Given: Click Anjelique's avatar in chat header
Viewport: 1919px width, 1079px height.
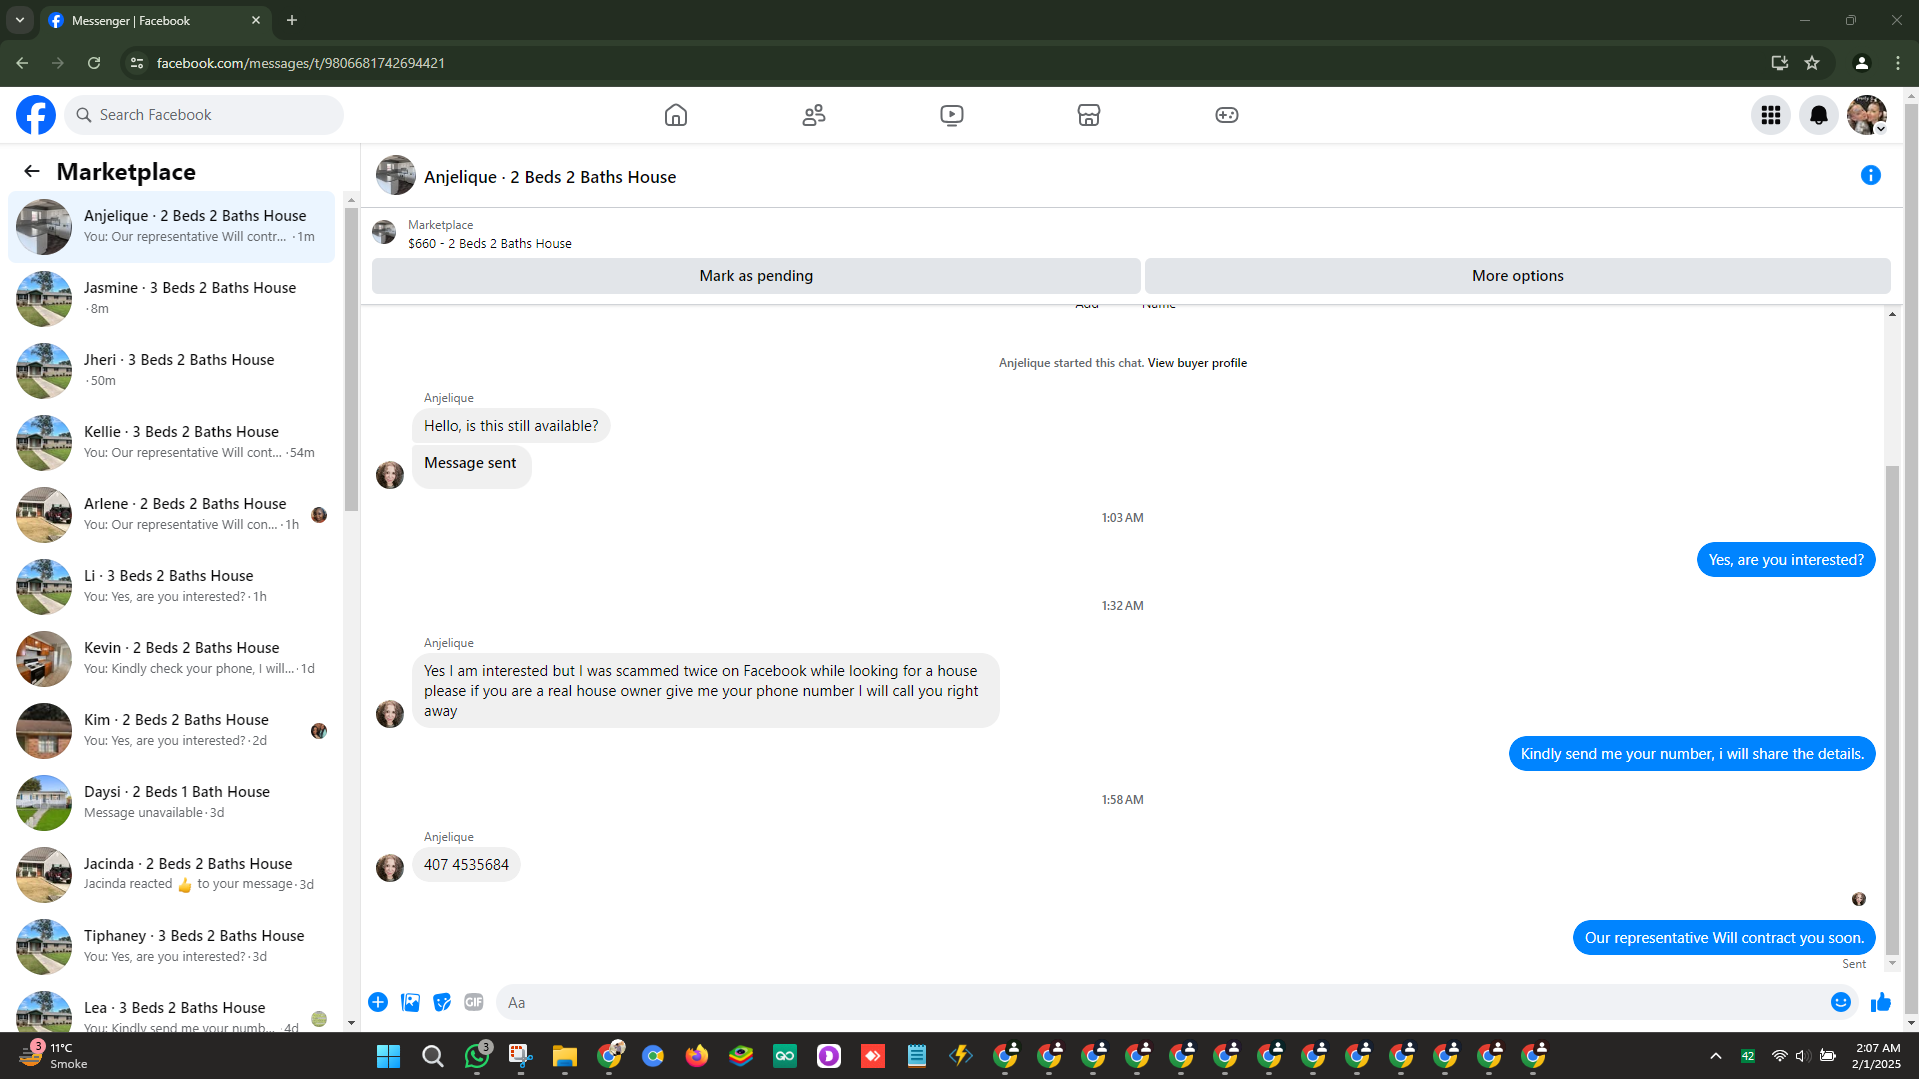Looking at the screenshot, I should coord(396,175).
